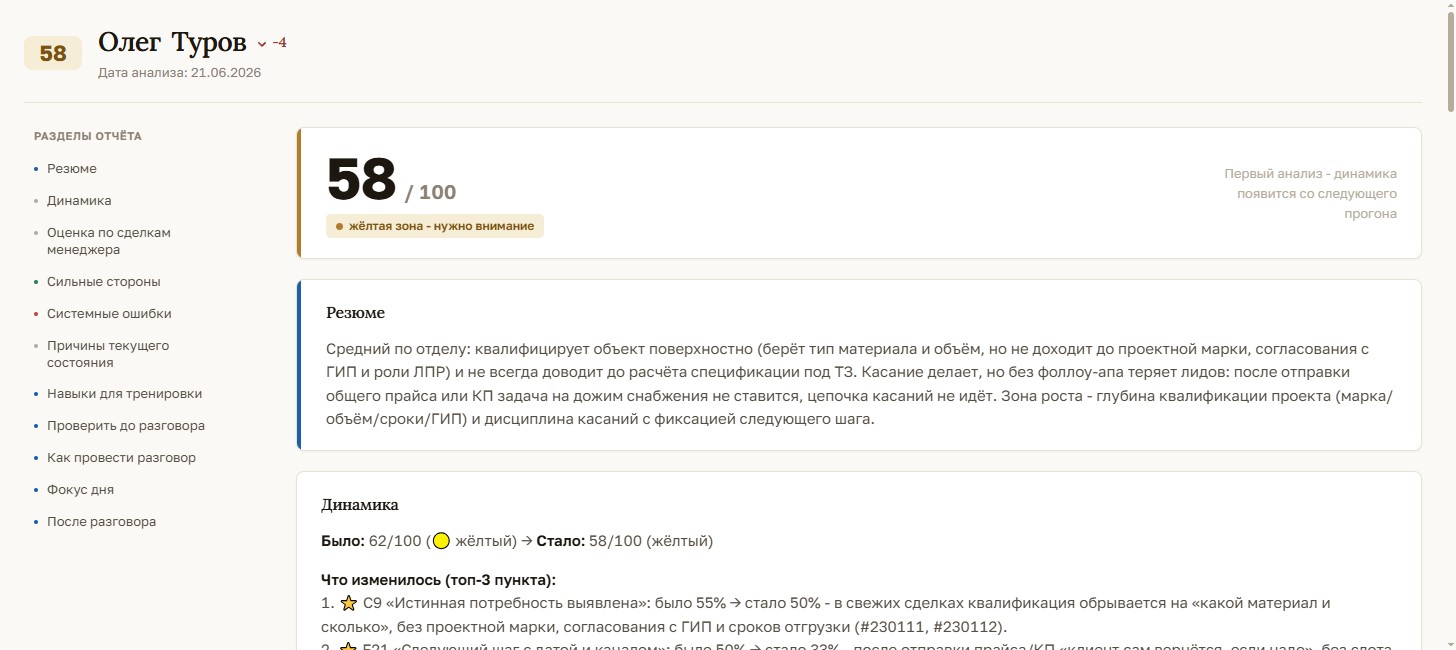The height and width of the screenshot is (650, 1456).
Task: Click the РАЗДЕЛЫ ОТЧЁТА sidebar heading
Action: [88, 136]
